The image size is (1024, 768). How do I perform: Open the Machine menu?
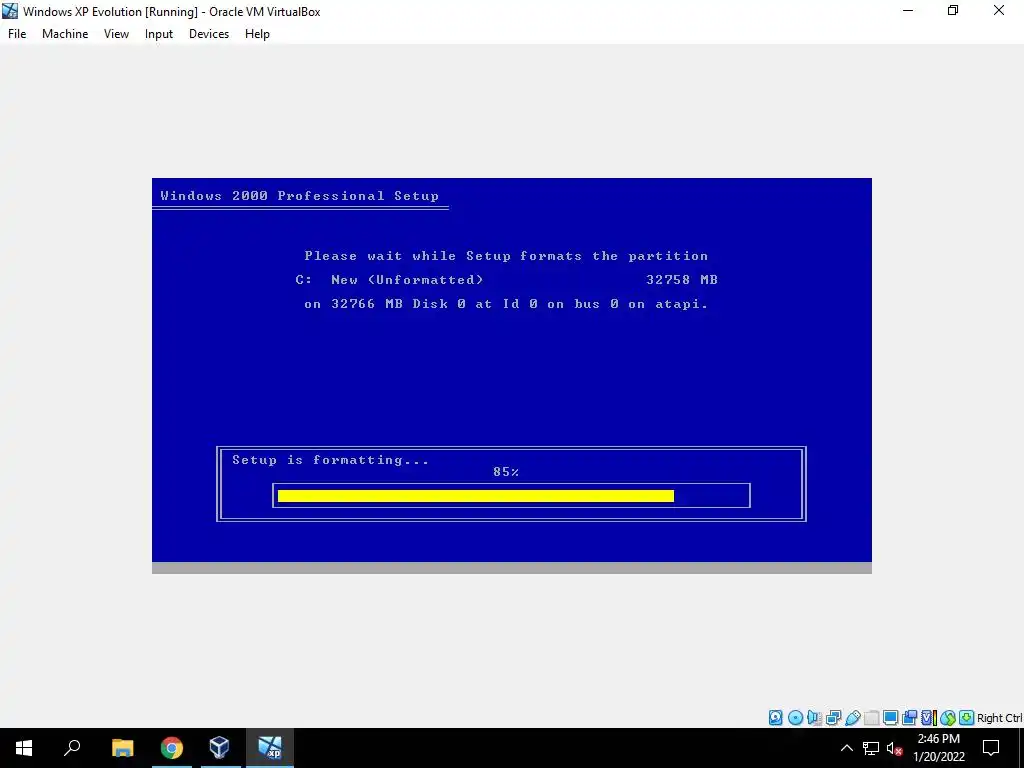tap(65, 34)
